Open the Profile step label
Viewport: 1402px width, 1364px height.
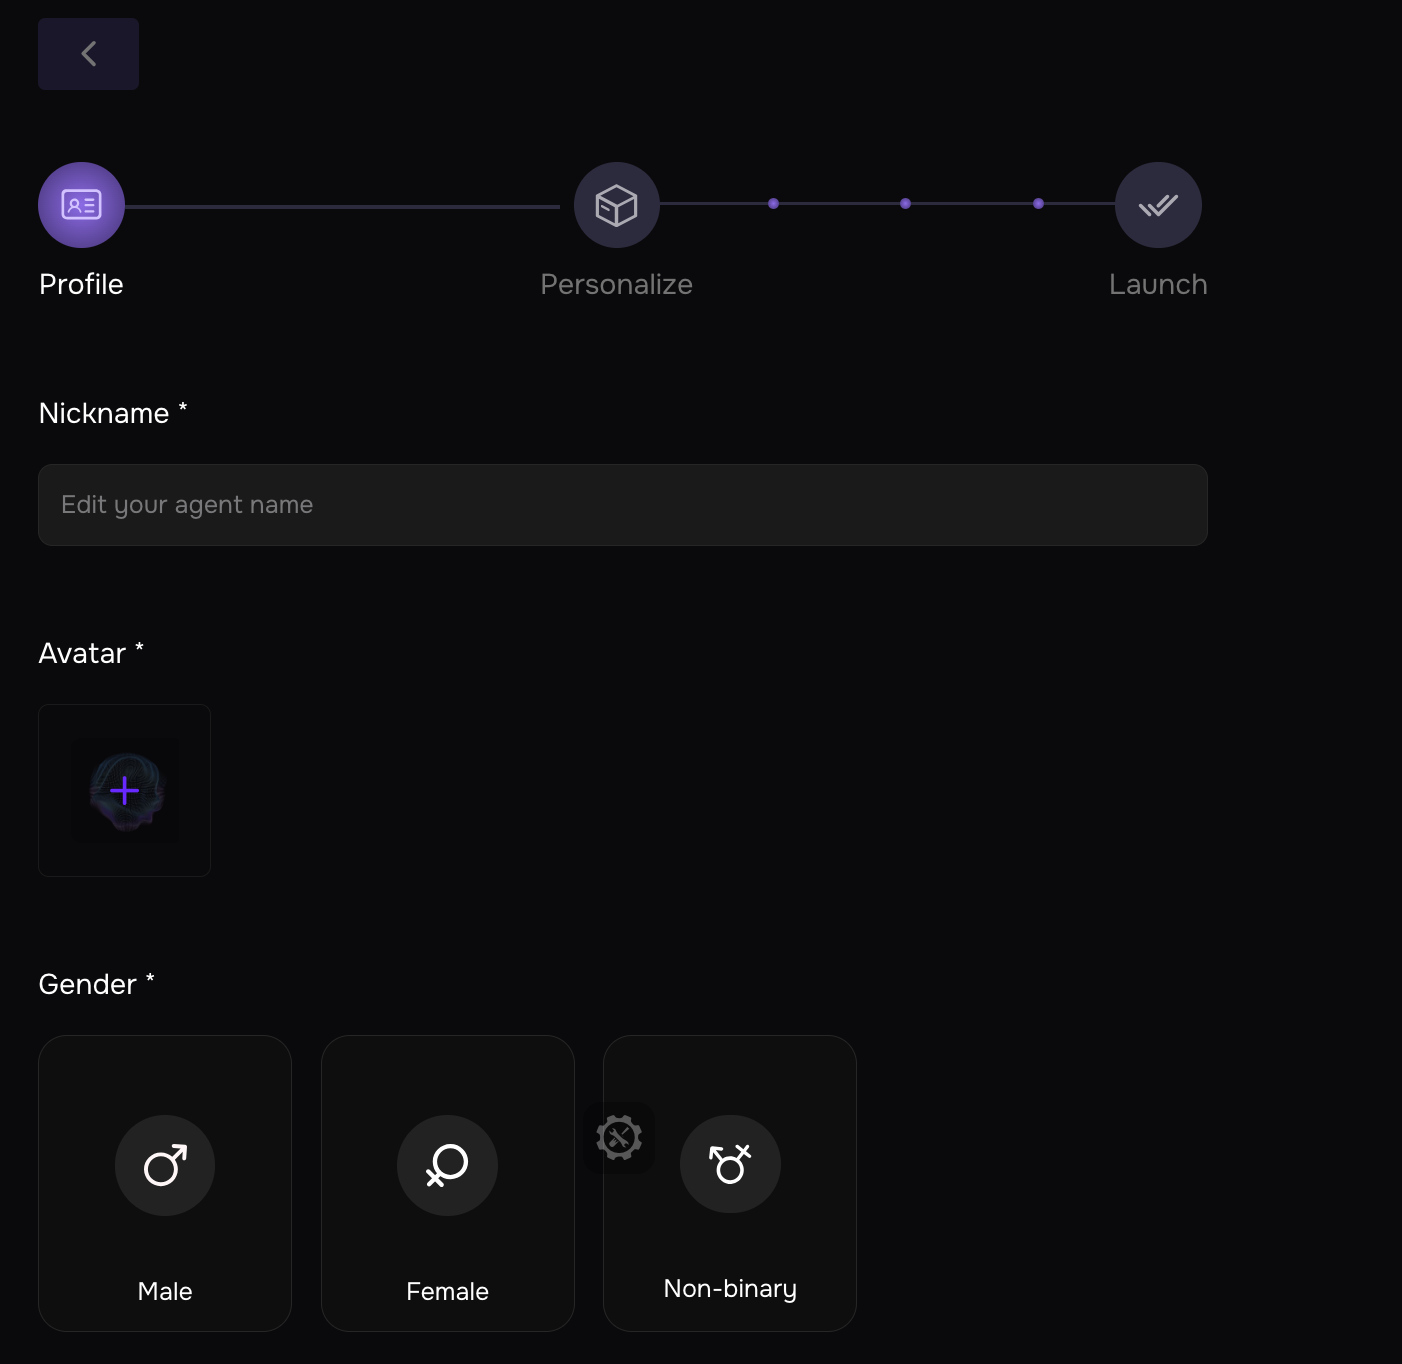pos(81,284)
